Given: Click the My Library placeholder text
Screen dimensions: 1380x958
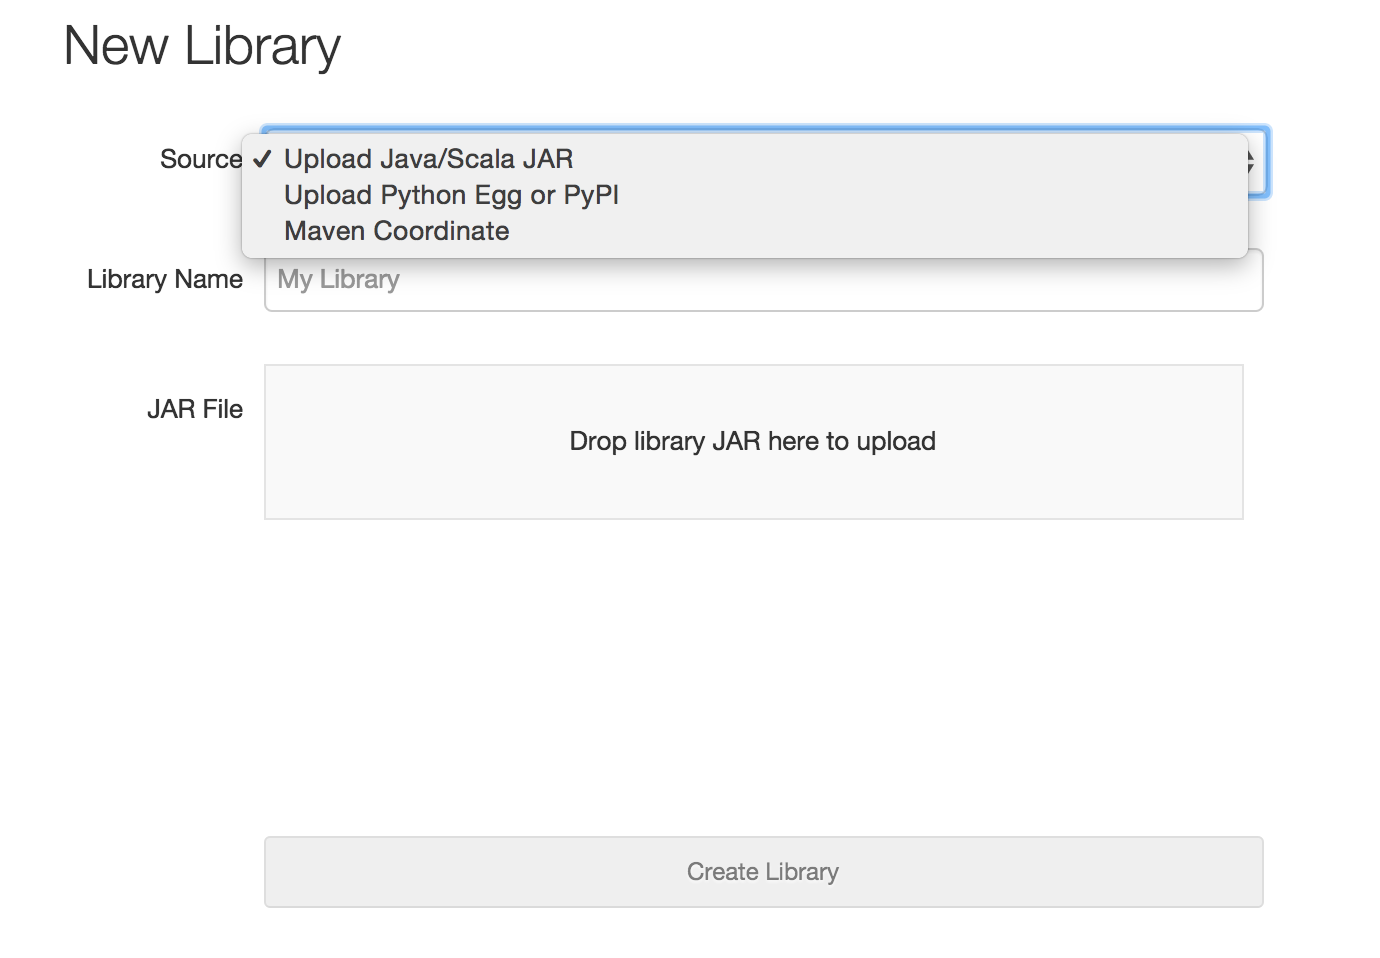Looking at the screenshot, I should (338, 280).
